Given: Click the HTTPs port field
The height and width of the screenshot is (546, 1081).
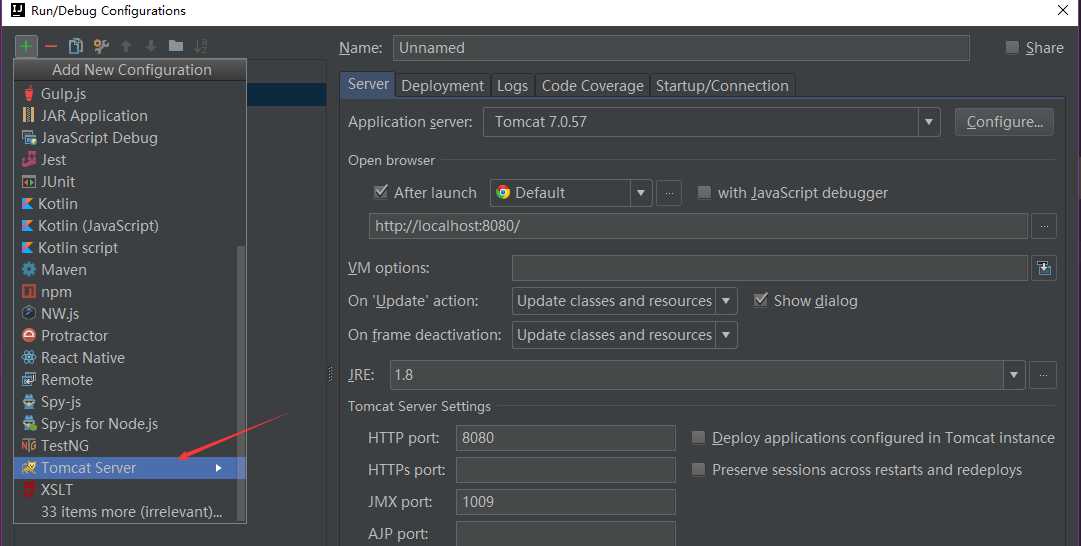Looking at the screenshot, I should pos(566,470).
